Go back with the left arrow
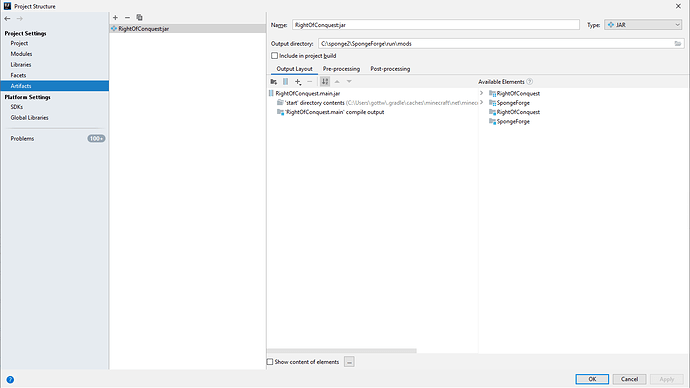Viewport: 690px width, 388px height. pos(7,18)
